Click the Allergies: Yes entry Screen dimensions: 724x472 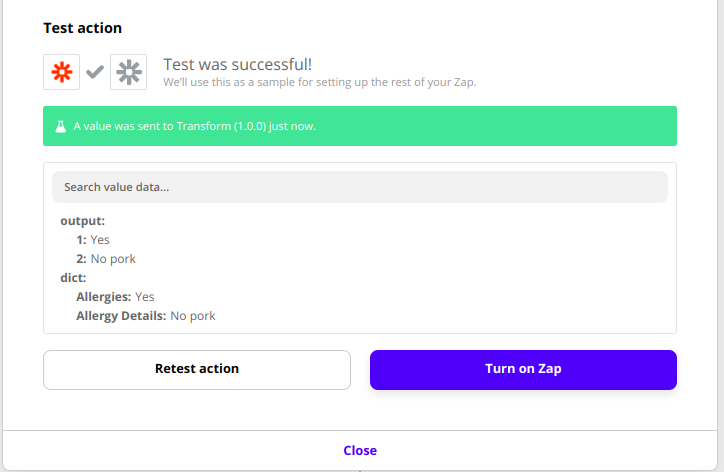115,297
